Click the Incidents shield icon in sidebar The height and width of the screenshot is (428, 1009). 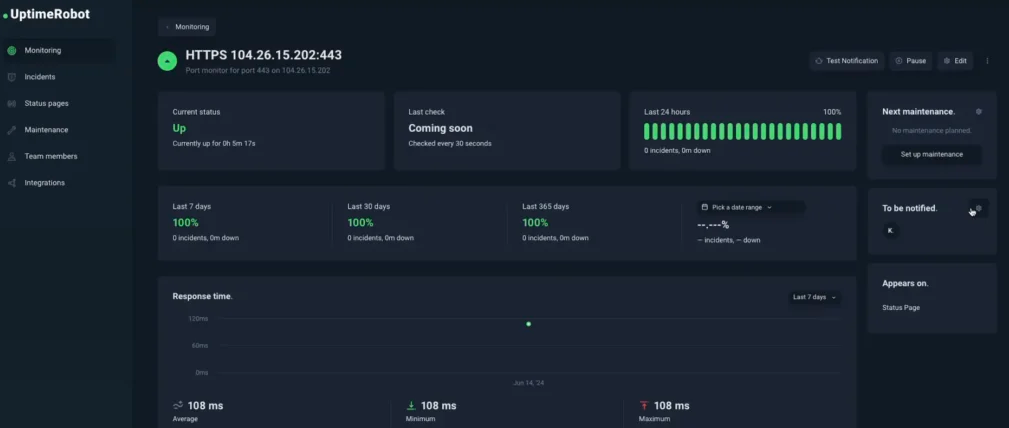point(12,77)
